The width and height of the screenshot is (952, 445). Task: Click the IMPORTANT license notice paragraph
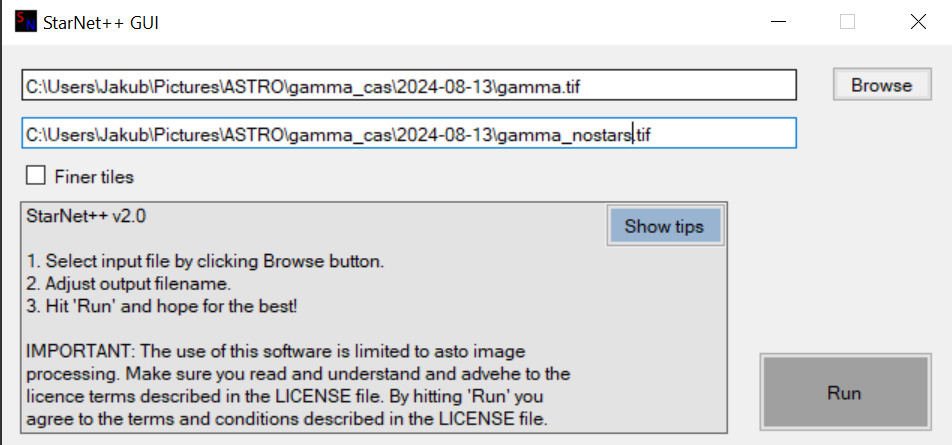pyautogui.click(x=298, y=385)
